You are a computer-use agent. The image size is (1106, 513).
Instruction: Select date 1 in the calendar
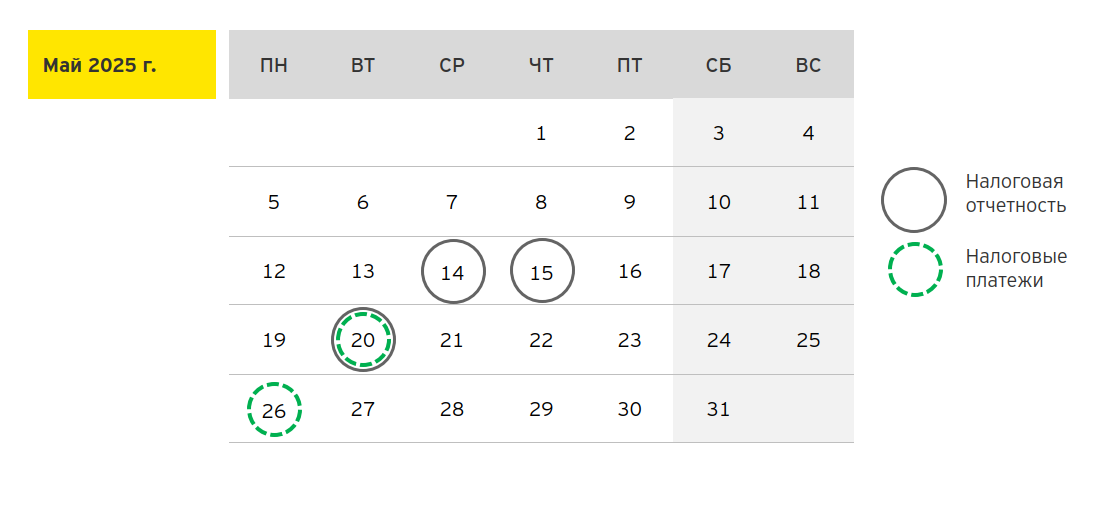tap(541, 133)
